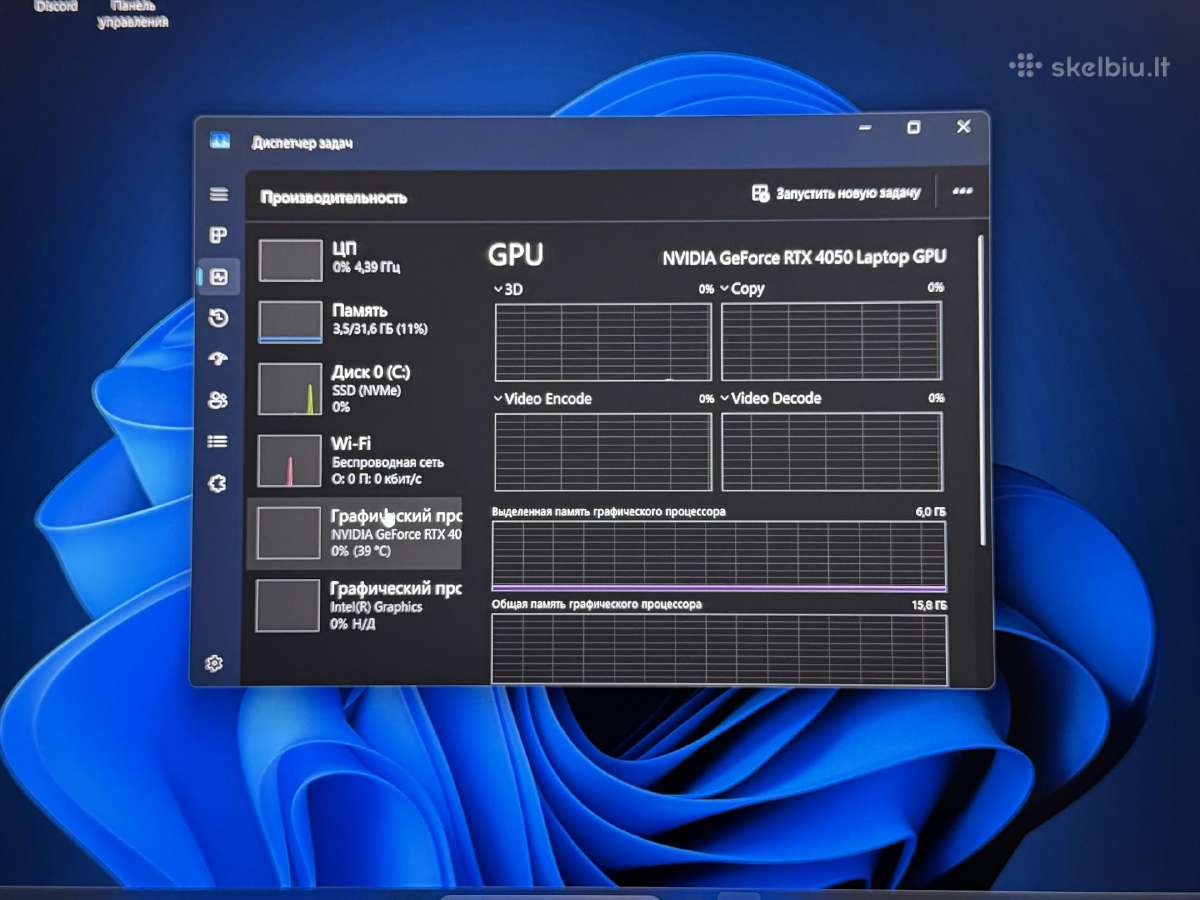Screen dimensions: 1200x900
Task: Select the Intel(R) Graphics processor item
Action: pos(355,605)
